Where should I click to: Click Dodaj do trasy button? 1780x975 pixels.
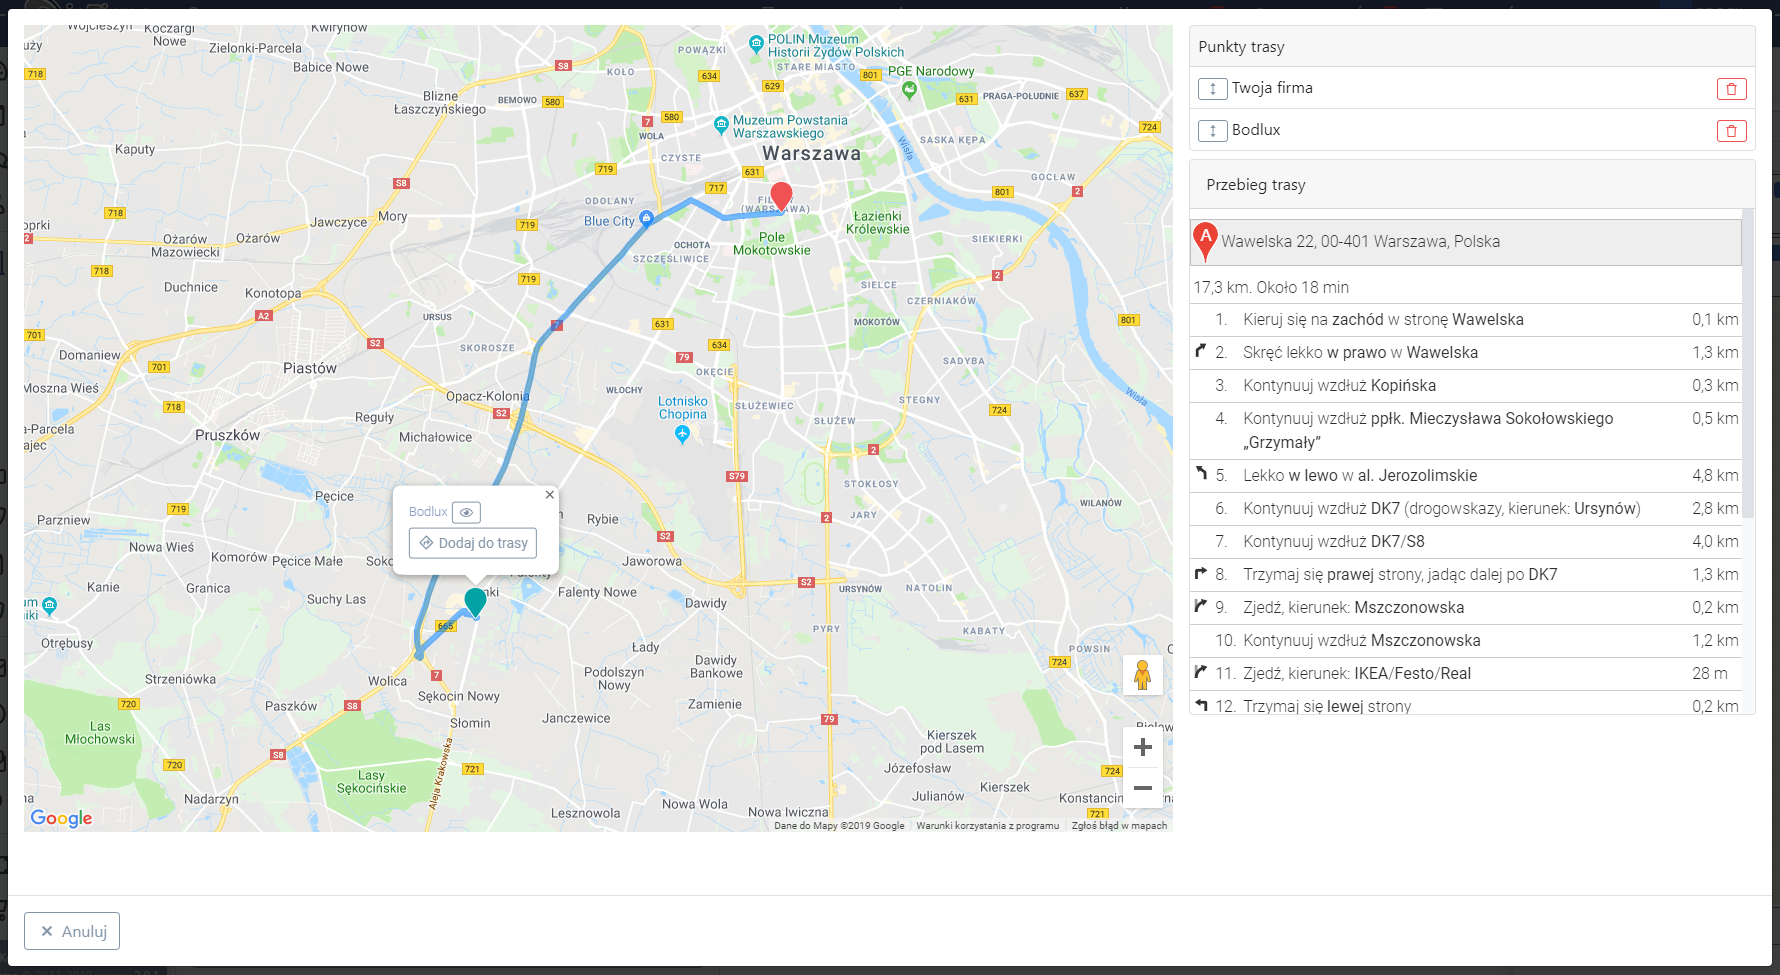[473, 543]
